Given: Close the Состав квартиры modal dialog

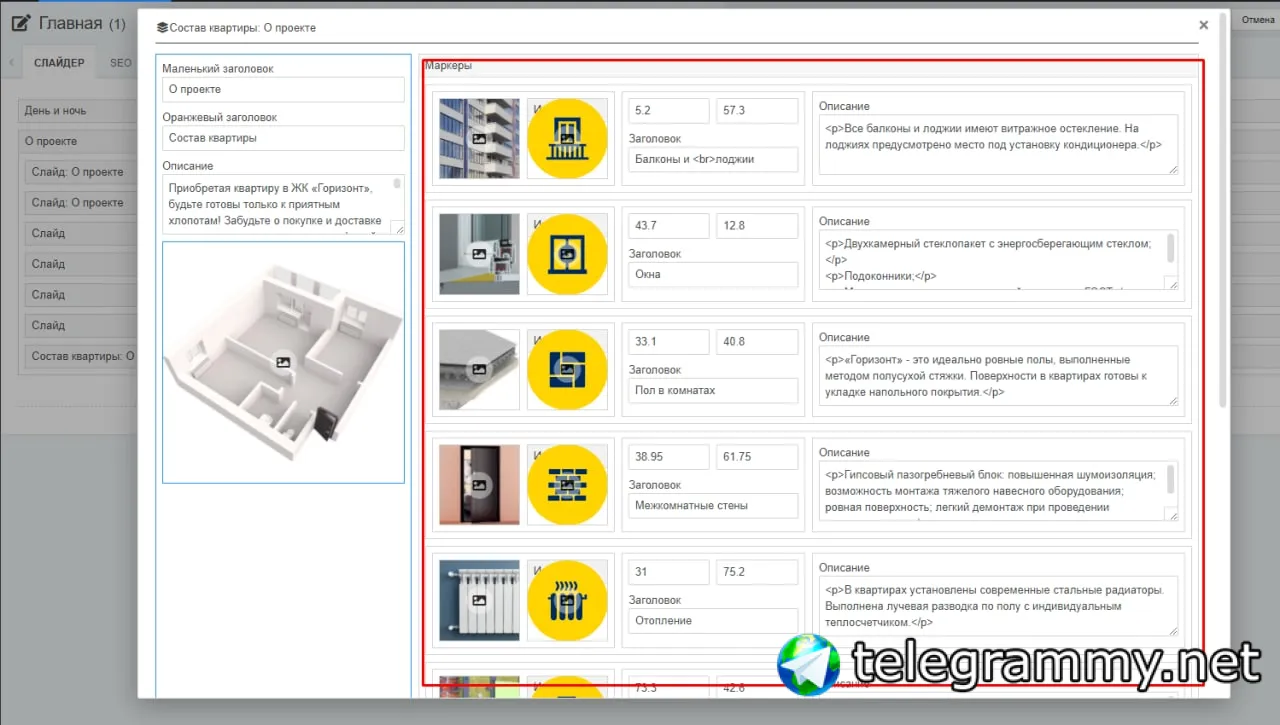Looking at the screenshot, I should click(1203, 26).
